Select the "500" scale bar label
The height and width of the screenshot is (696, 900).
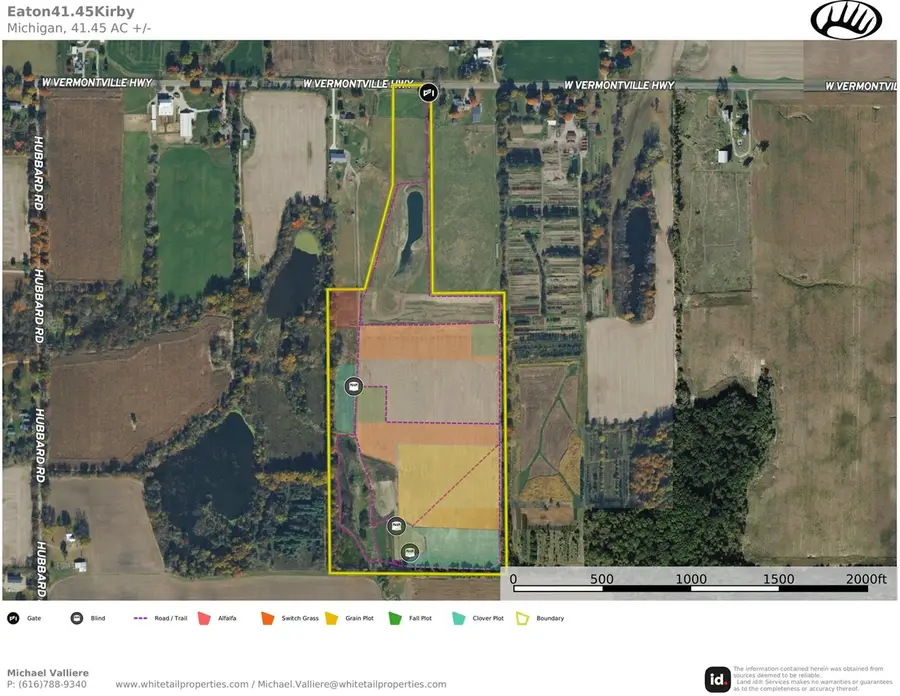pyautogui.click(x=602, y=579)
